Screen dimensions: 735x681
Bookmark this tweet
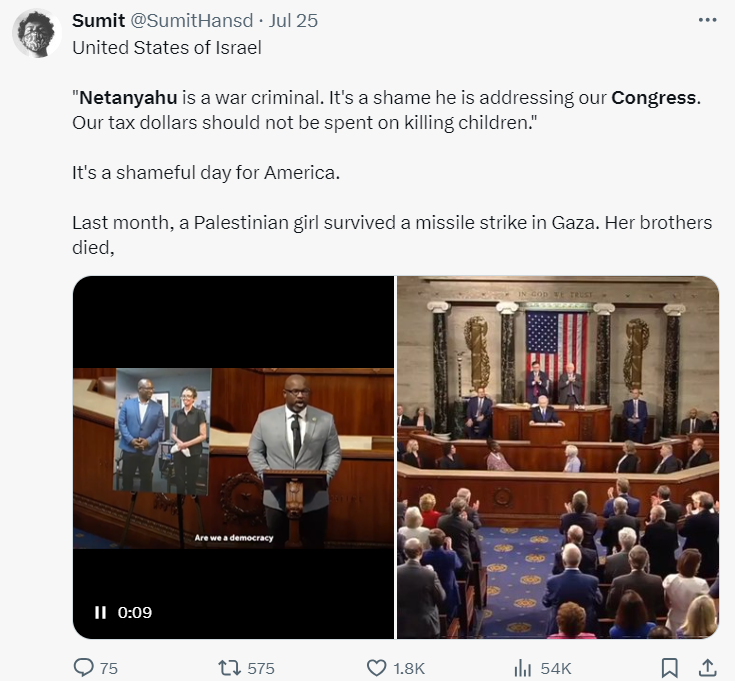point(670,668)
